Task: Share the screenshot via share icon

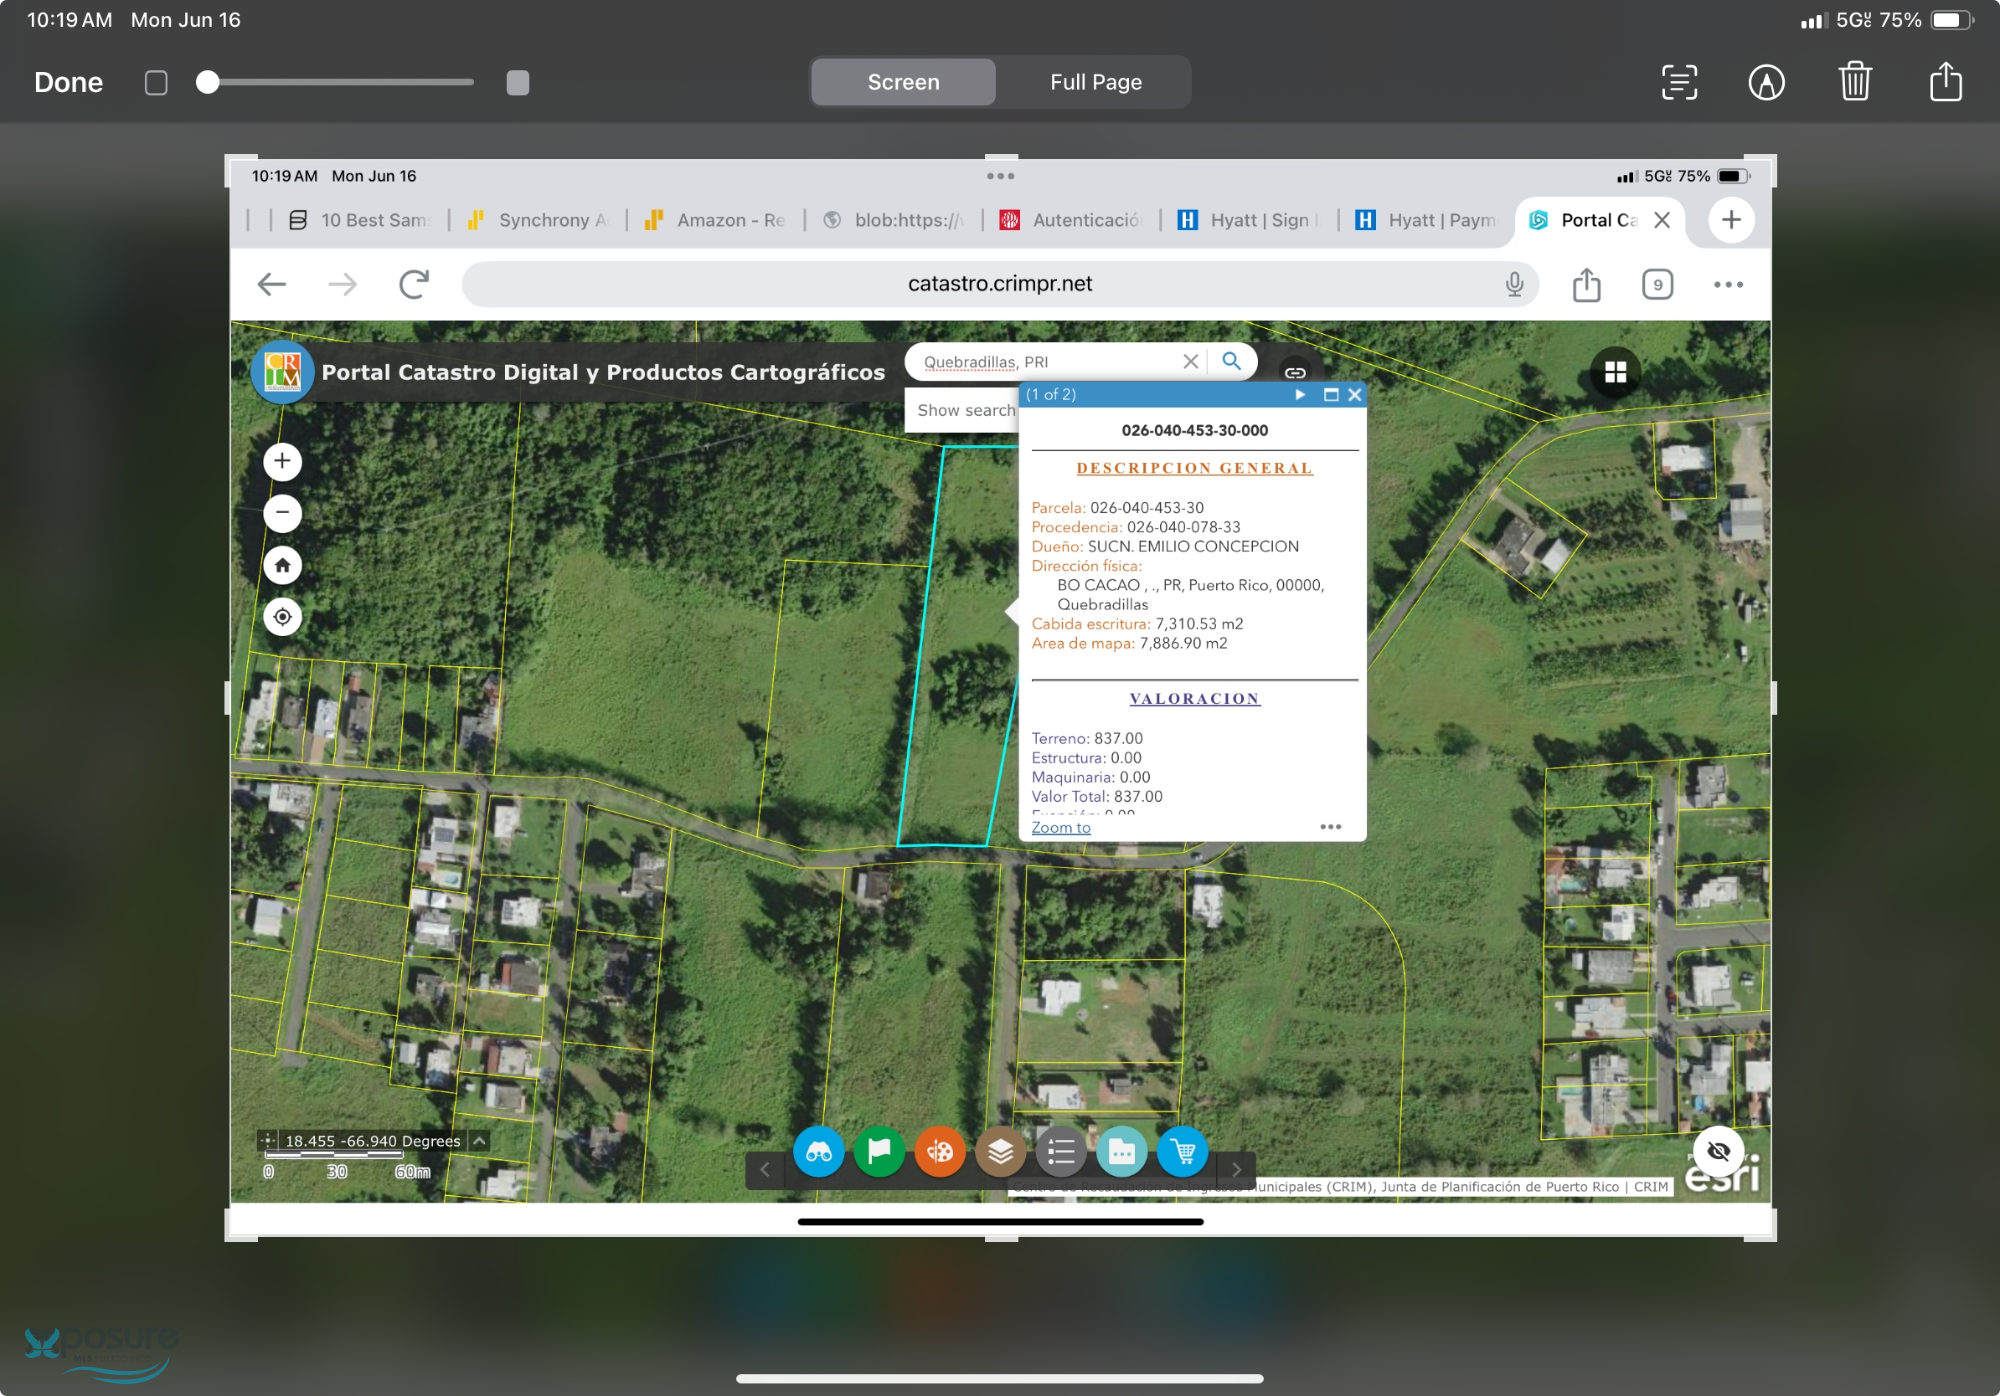Action: point(1945,81)
